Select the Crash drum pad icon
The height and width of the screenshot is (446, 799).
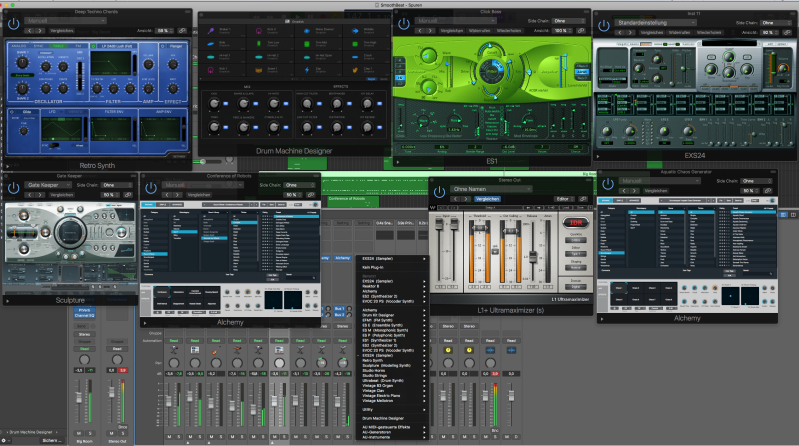point(355,57)
